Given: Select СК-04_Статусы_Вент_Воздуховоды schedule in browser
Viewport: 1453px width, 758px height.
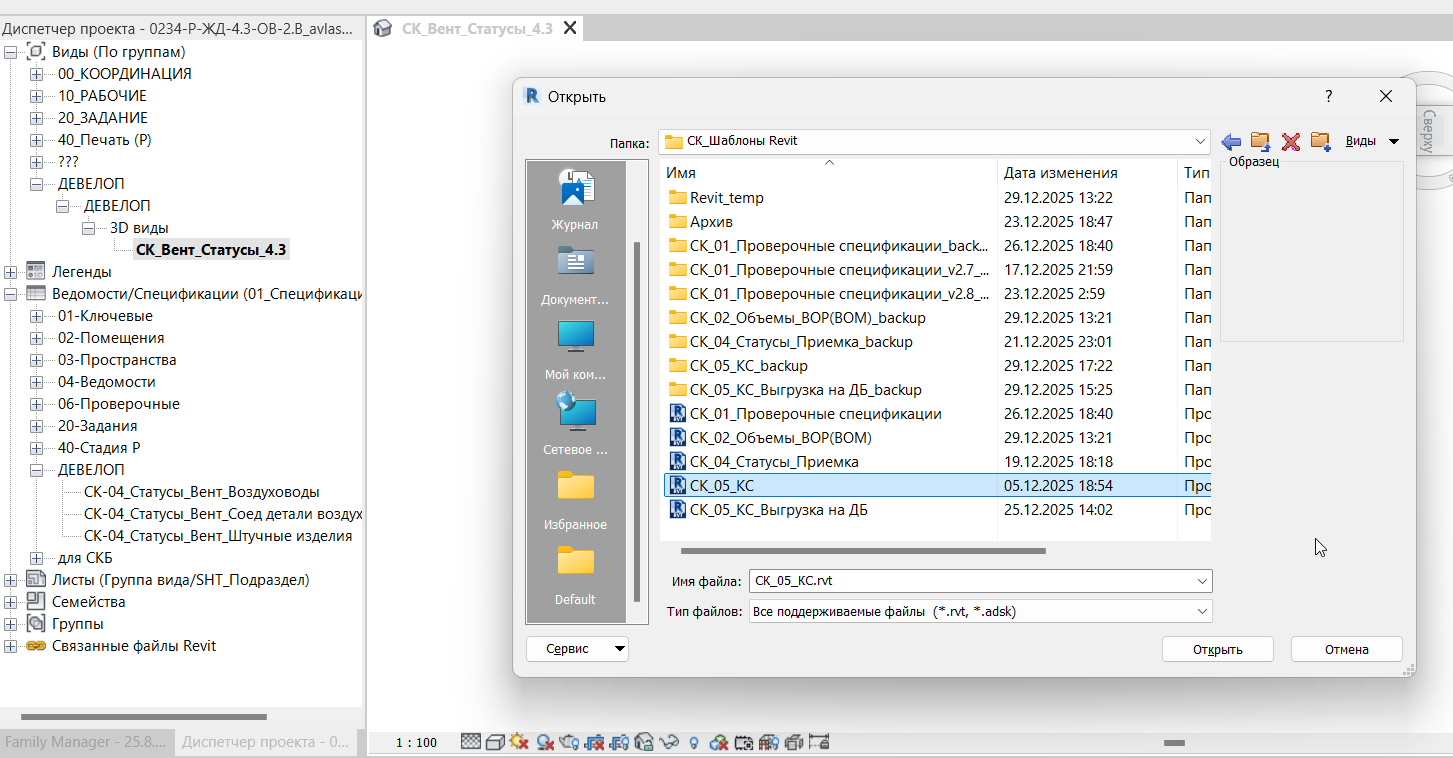Looking at the screenshot, I should [202, 492].
